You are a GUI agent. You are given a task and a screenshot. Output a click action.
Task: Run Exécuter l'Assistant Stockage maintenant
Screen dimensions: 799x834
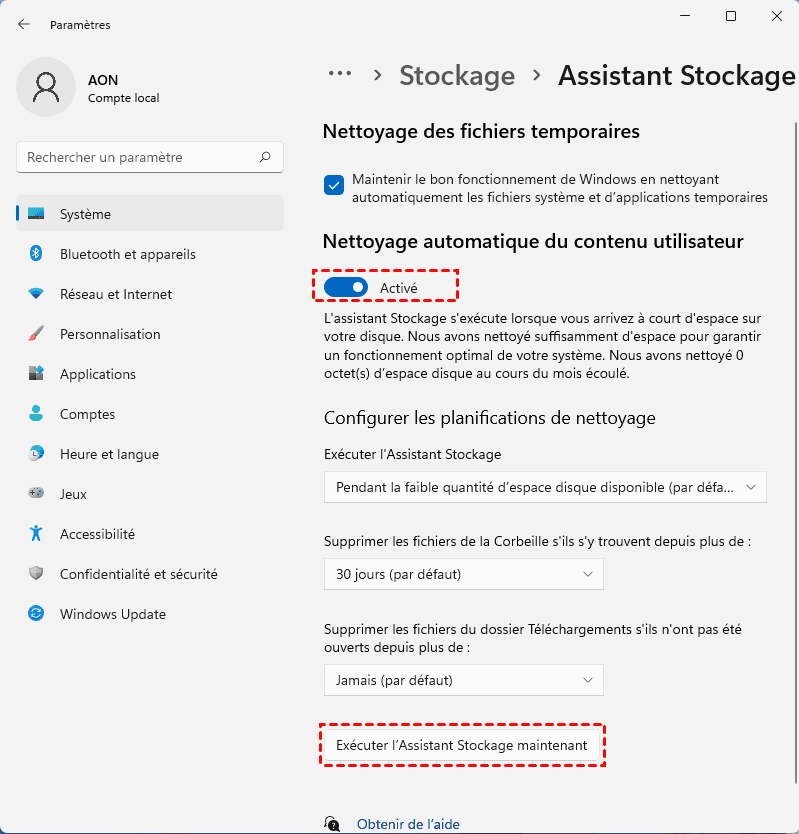tap(462, 745)
